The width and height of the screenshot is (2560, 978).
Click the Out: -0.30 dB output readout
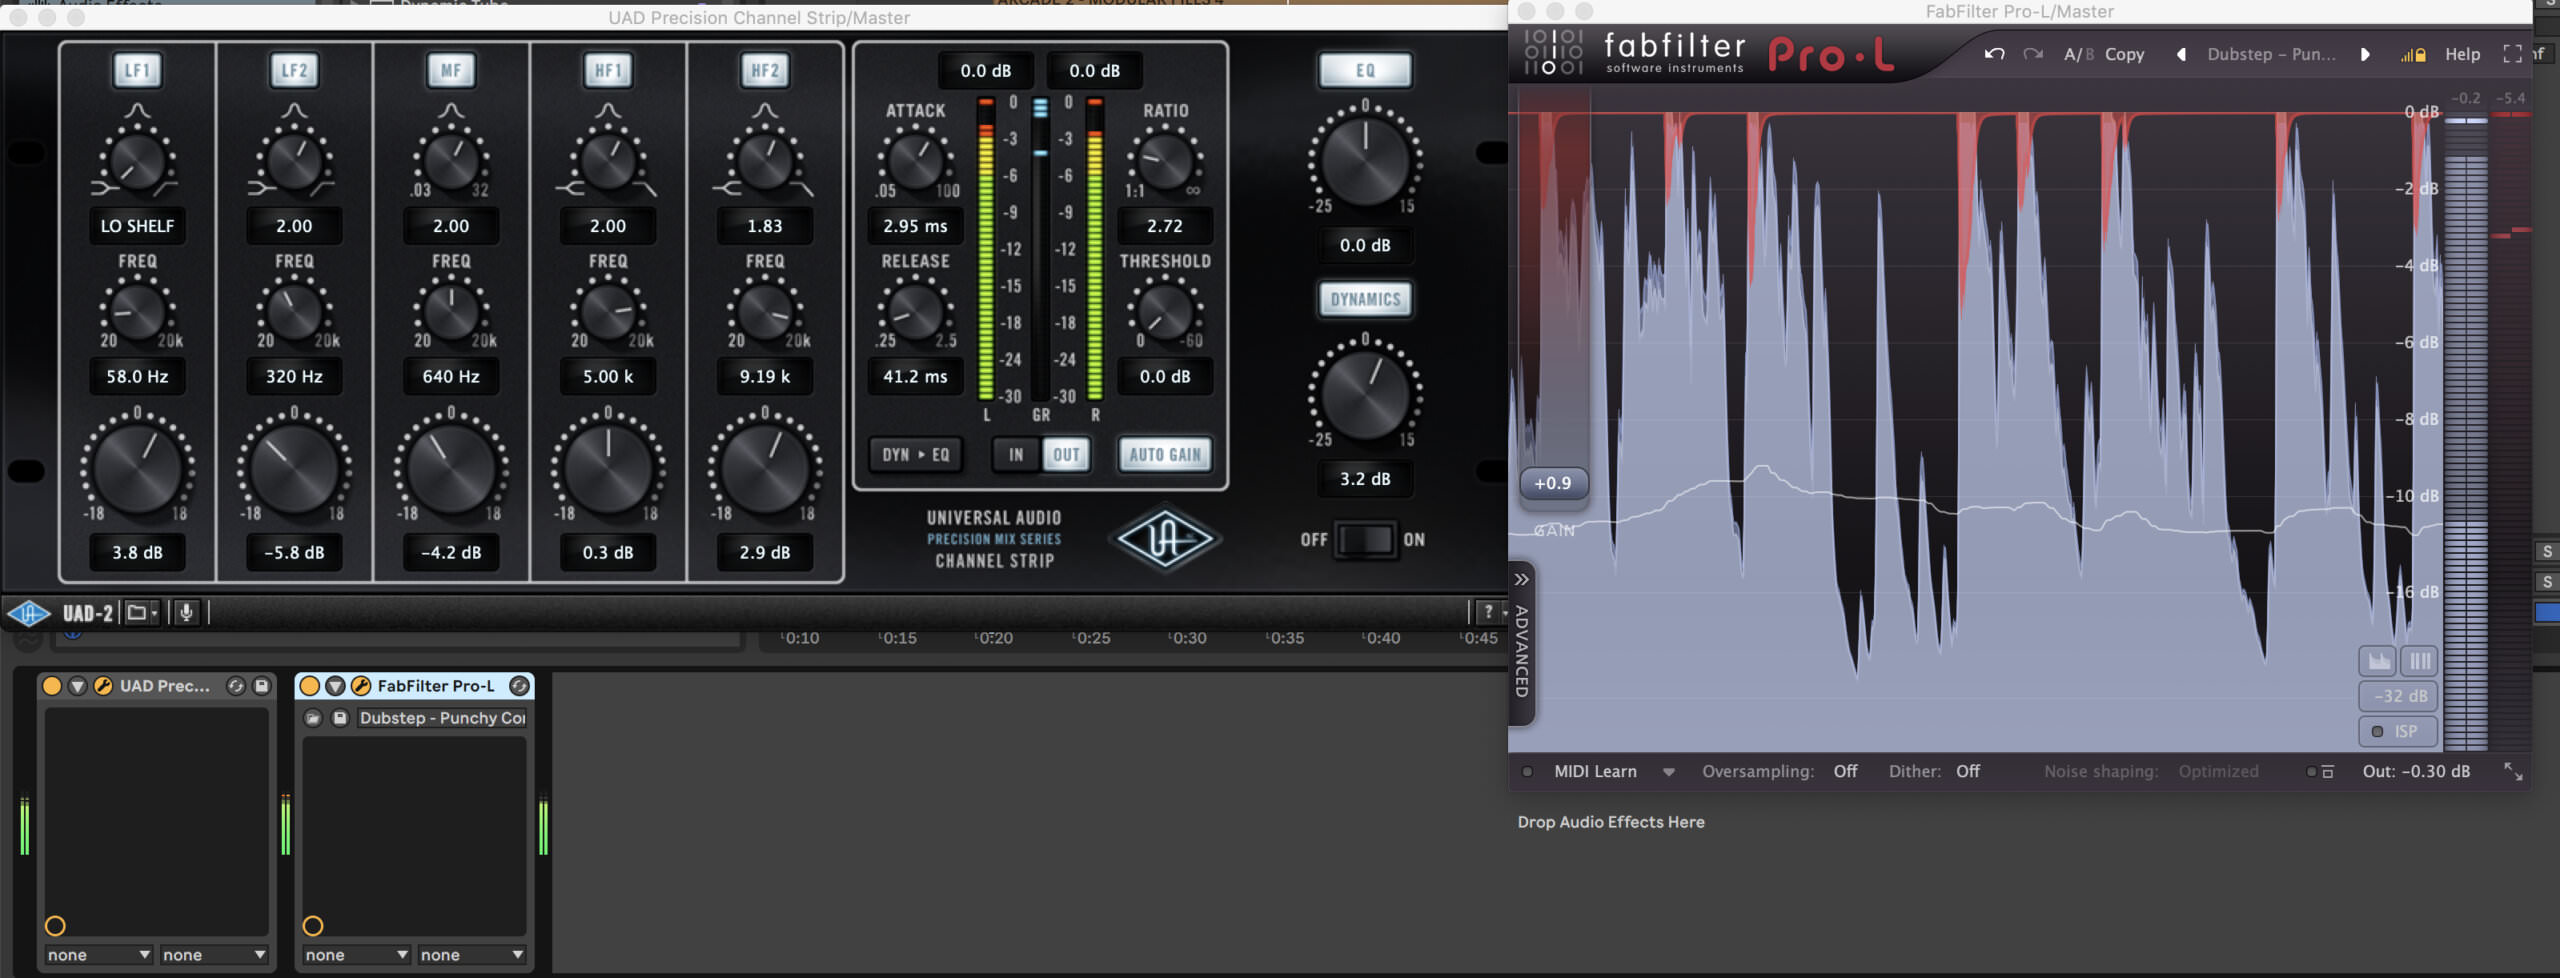pos(2416,771)
